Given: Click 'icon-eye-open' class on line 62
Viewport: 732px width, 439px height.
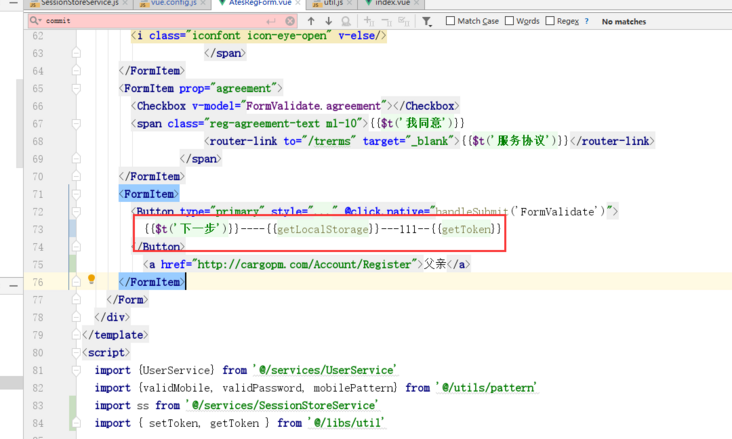Looking at the screenshot, I should [x=286, y=35].
